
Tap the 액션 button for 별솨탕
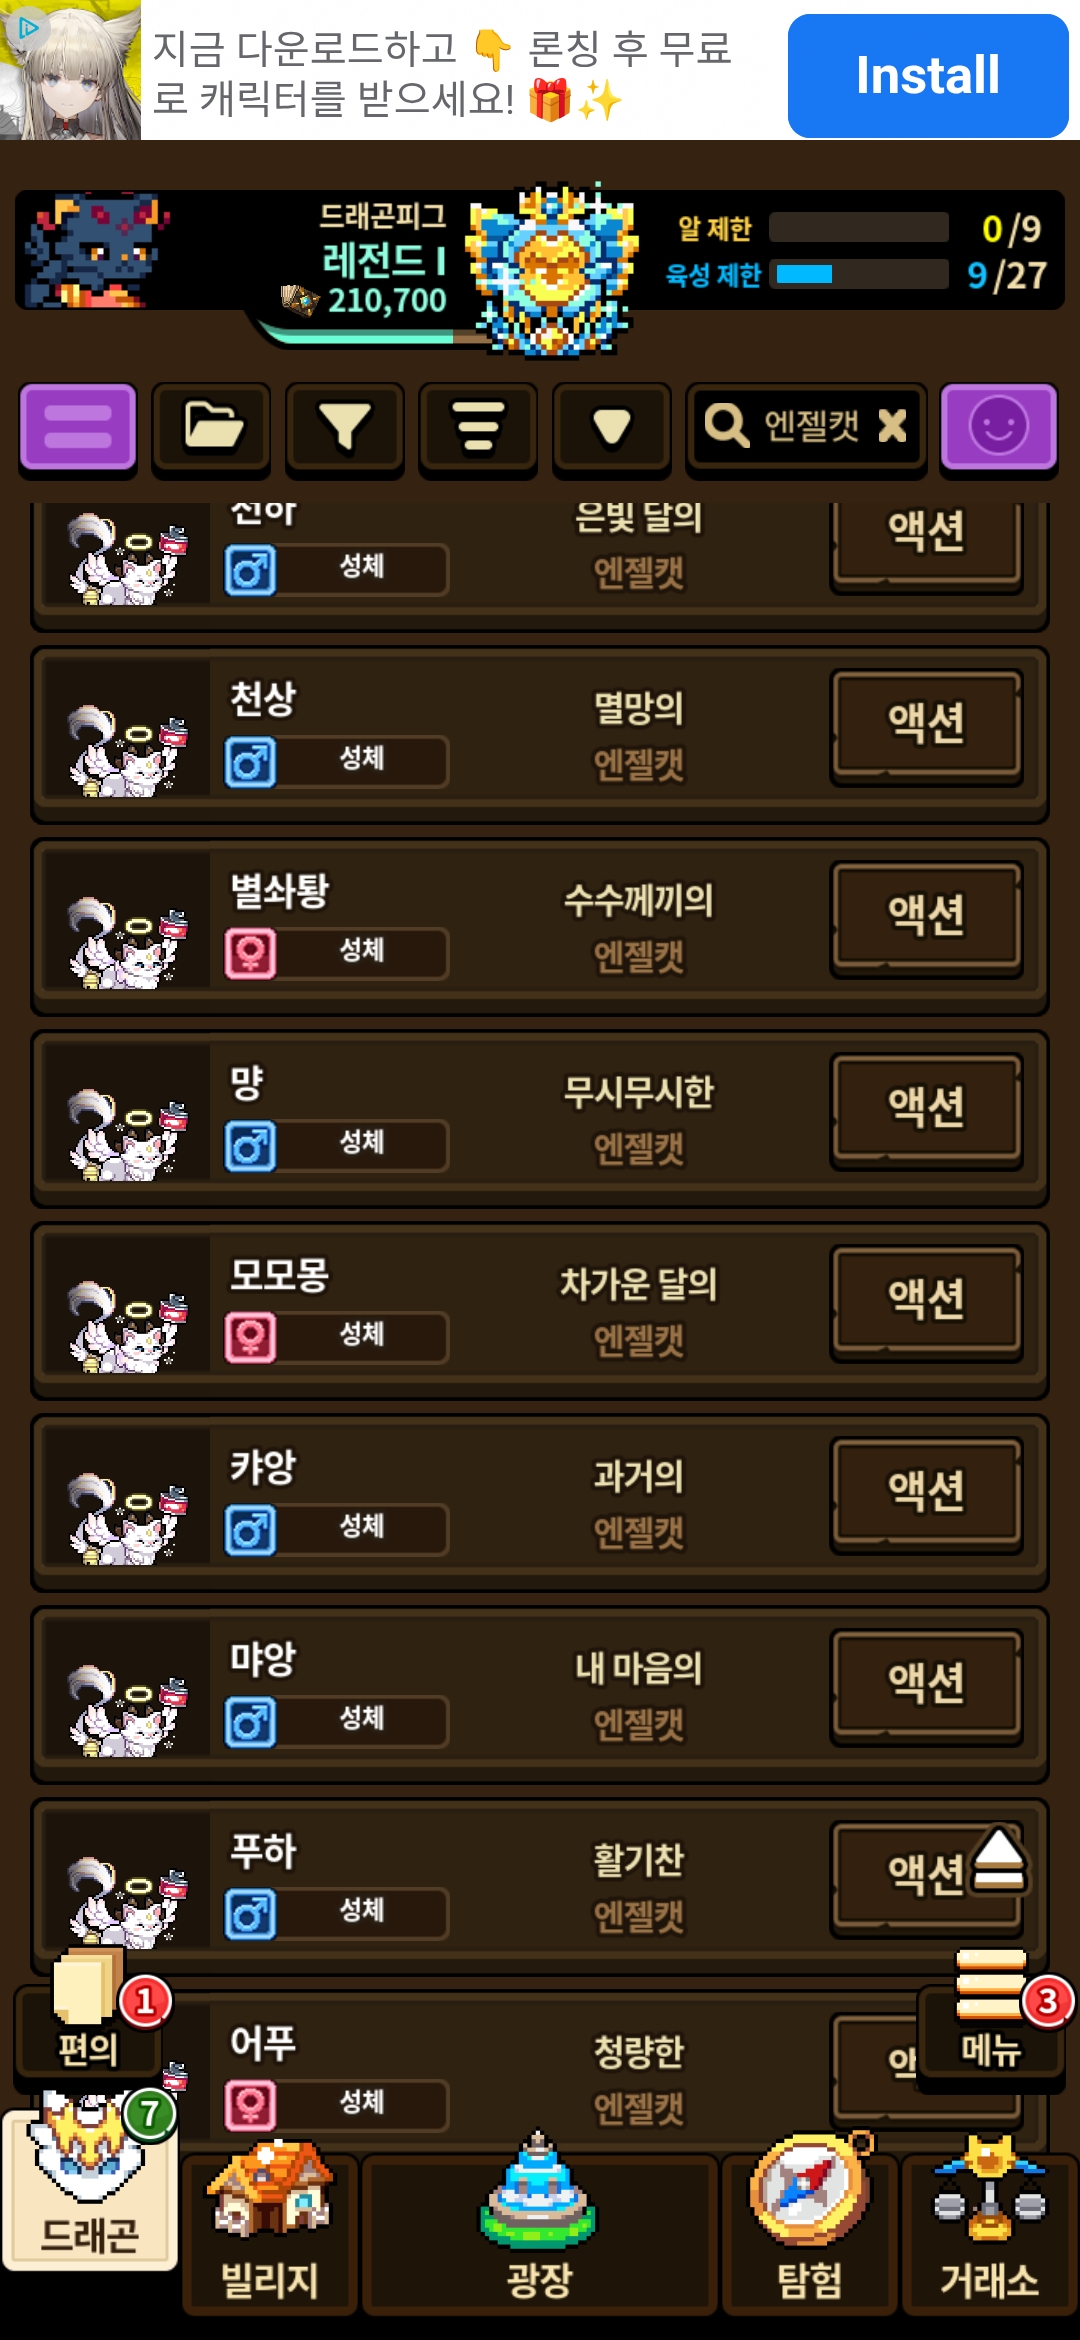(x=926, y=916)
